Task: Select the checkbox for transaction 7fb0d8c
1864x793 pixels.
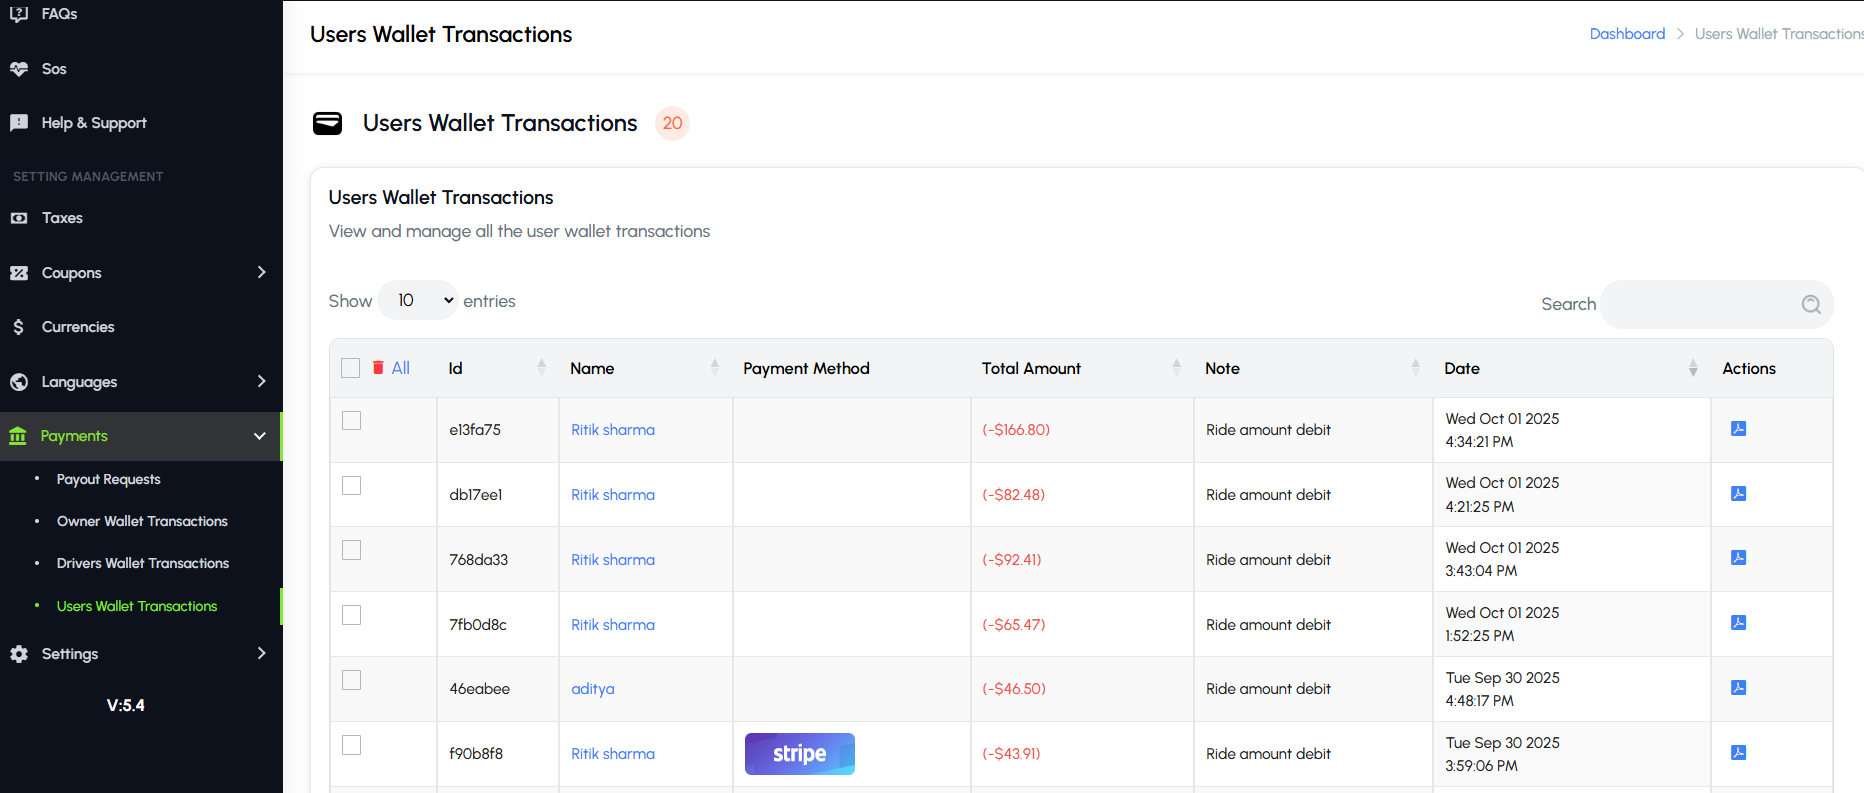Action: click(351, 615)
